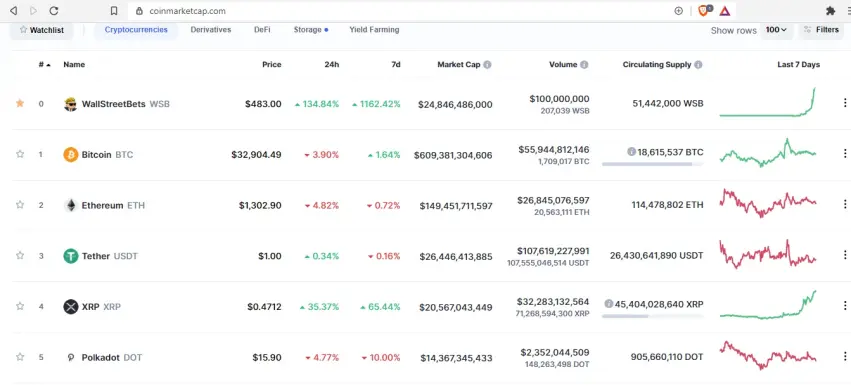Screen dimensions: 851x386
Task: Open the WallStreetBets 7-day sparkline chart
Action: [x=768, y=103]
